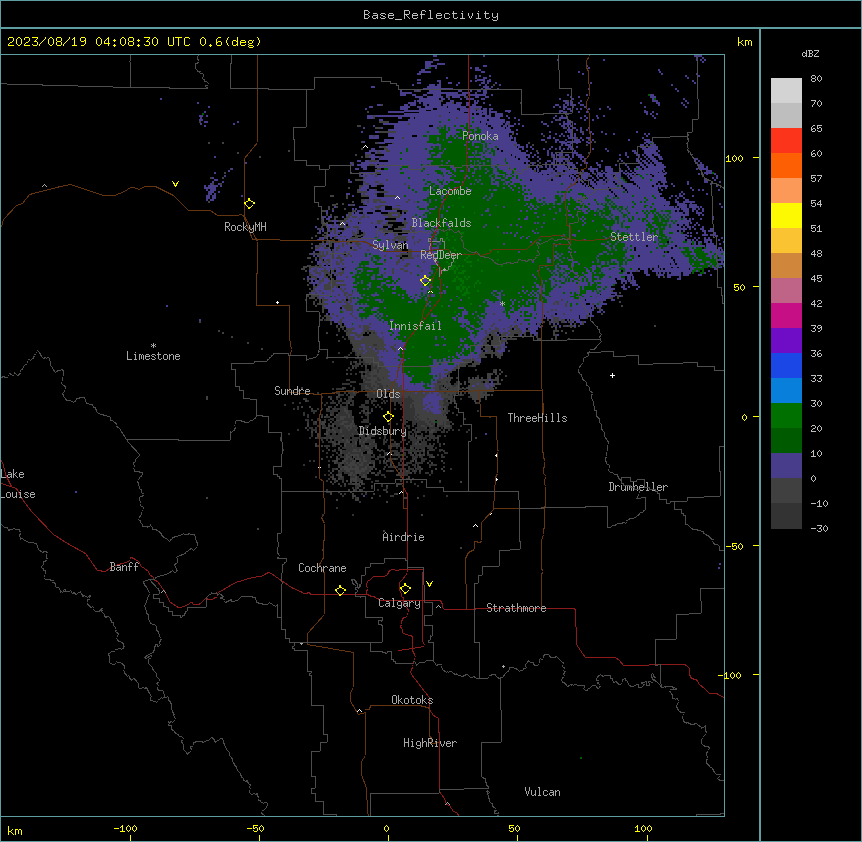Click the Stettler label
Image resolution: width=862 pixels, height=842 pixels.
(634, 237)
